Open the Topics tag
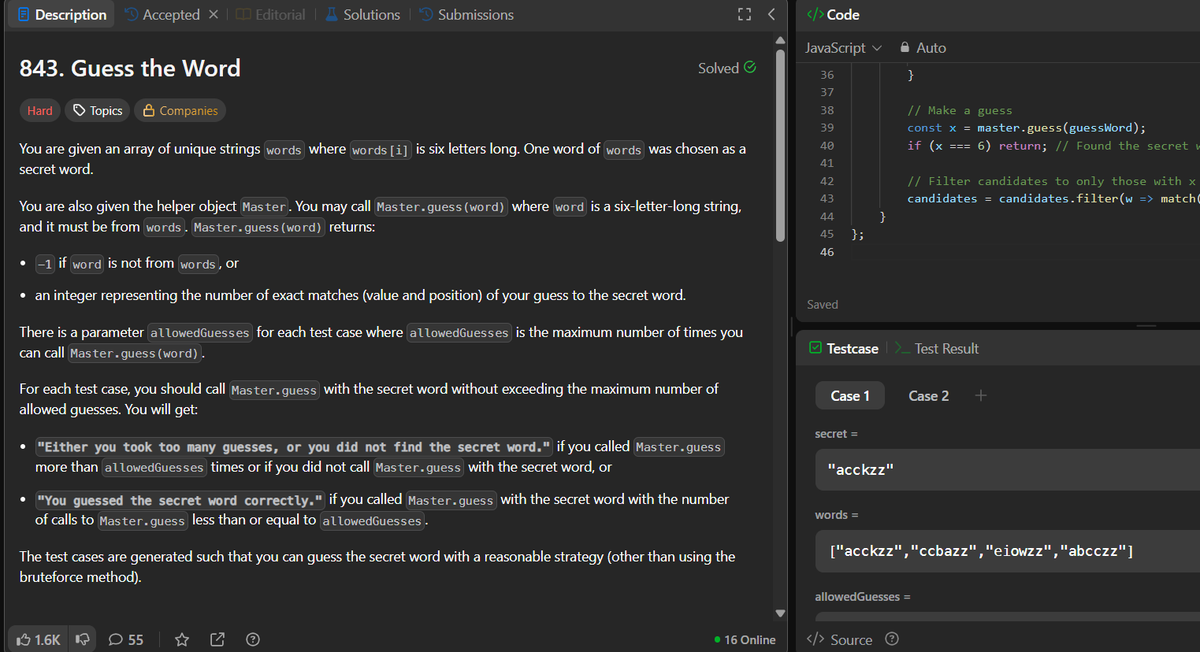Viewport: 1200px width, 652px height. tap(97, 110)
